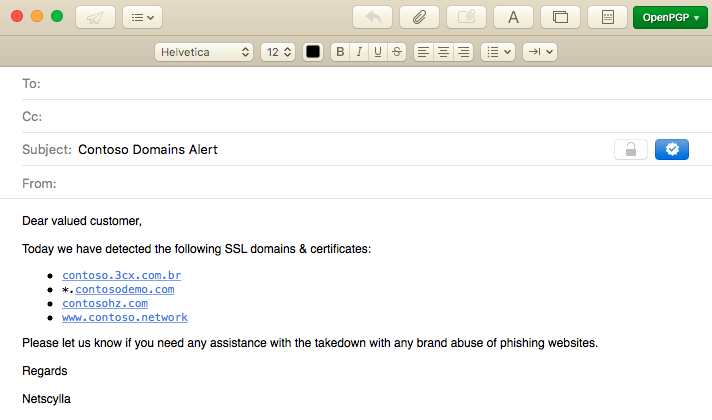The image size is (712, 420).
Task: Click the Send paper plane icon
Action: point(95,18)
